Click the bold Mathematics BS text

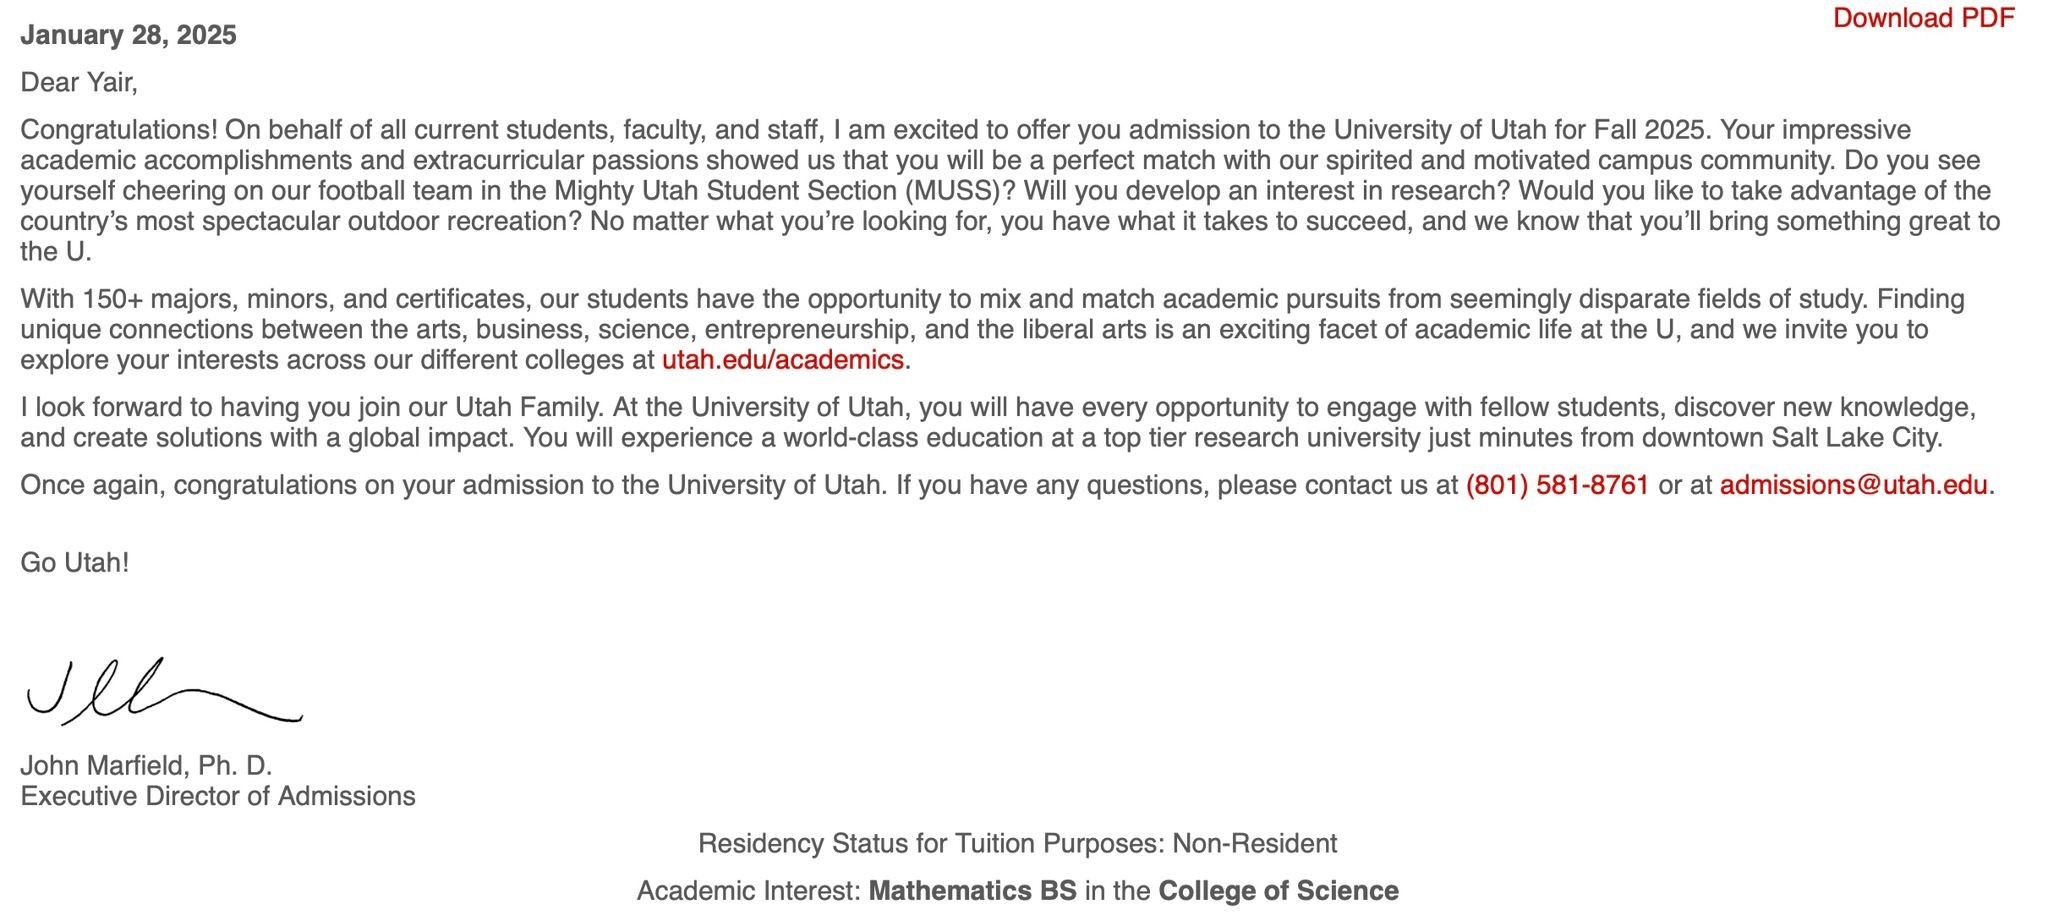pos(972,891)
